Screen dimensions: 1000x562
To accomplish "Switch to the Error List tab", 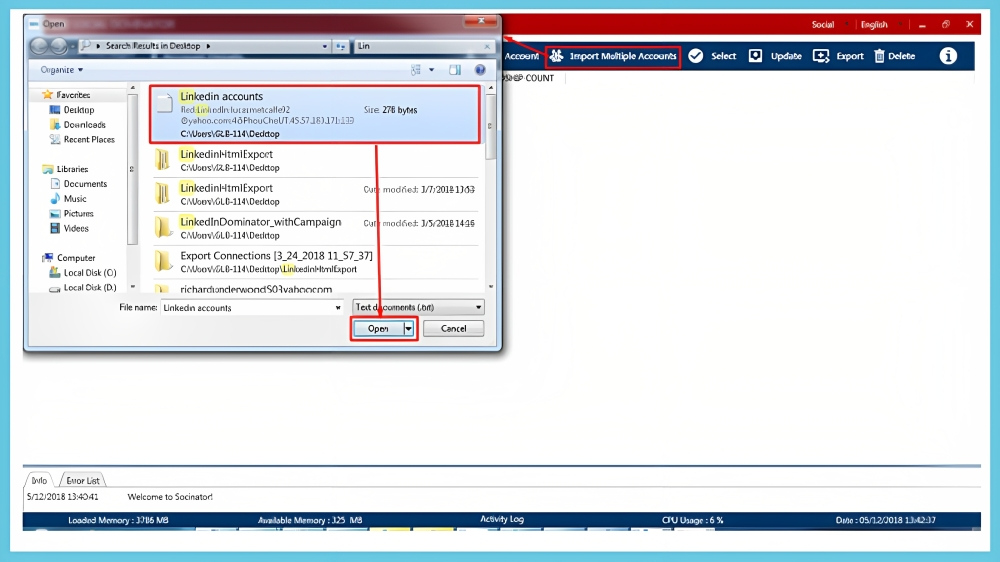I will point(82,480).
